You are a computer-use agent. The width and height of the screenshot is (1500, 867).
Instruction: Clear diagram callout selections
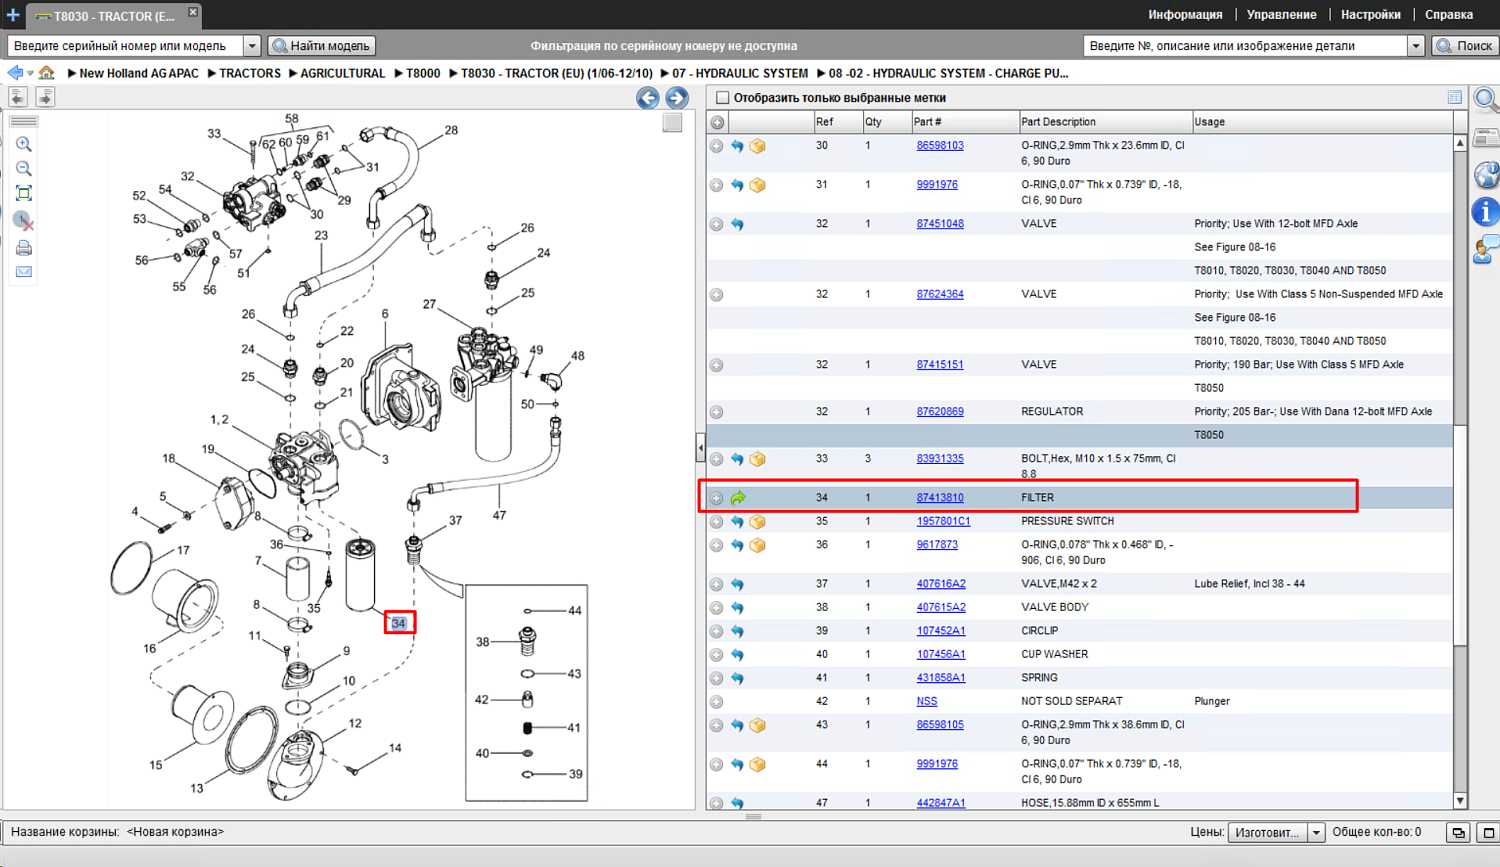24,221
